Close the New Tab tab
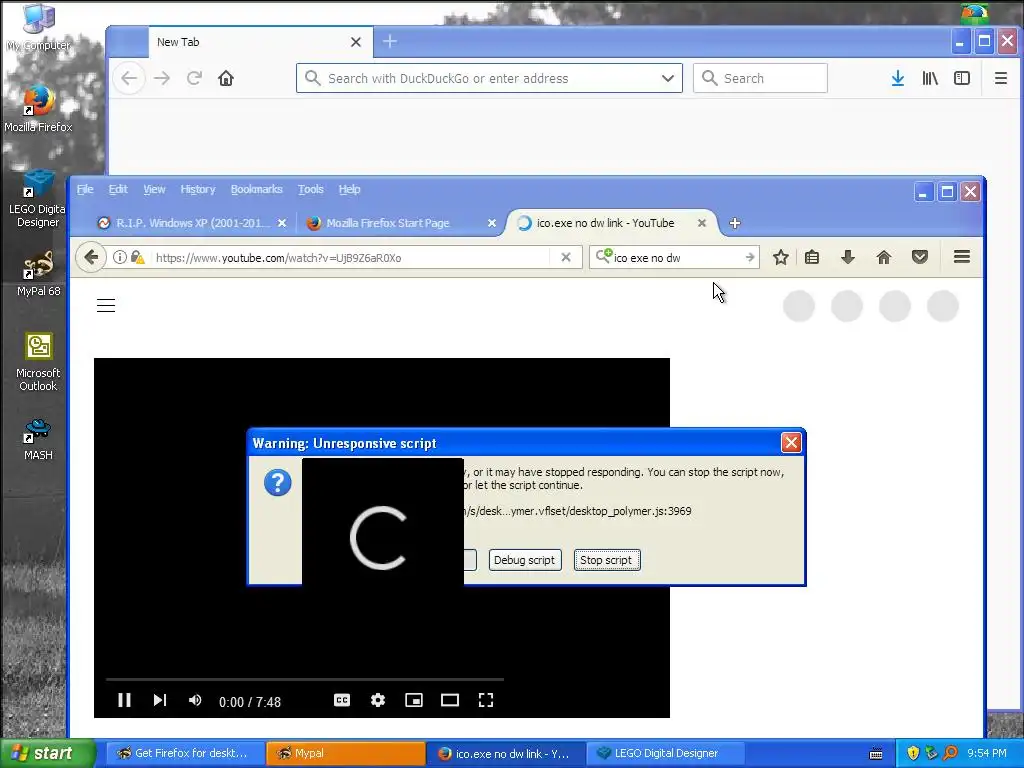 (x=356, y=42)
